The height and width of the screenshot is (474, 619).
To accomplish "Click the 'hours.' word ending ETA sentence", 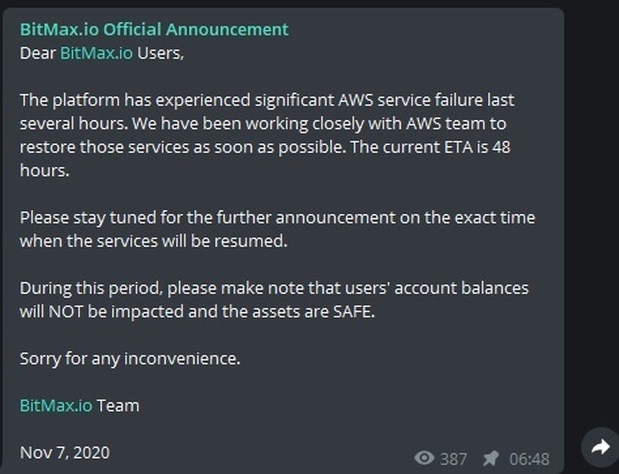I will tap(44, 170).
